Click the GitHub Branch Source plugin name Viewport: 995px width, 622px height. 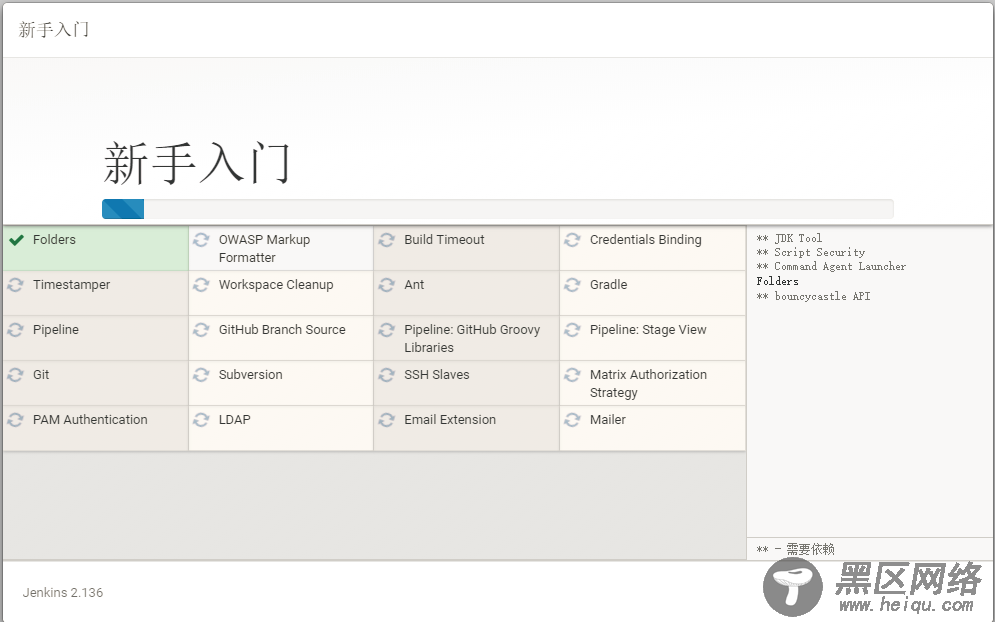coord(282,330)
